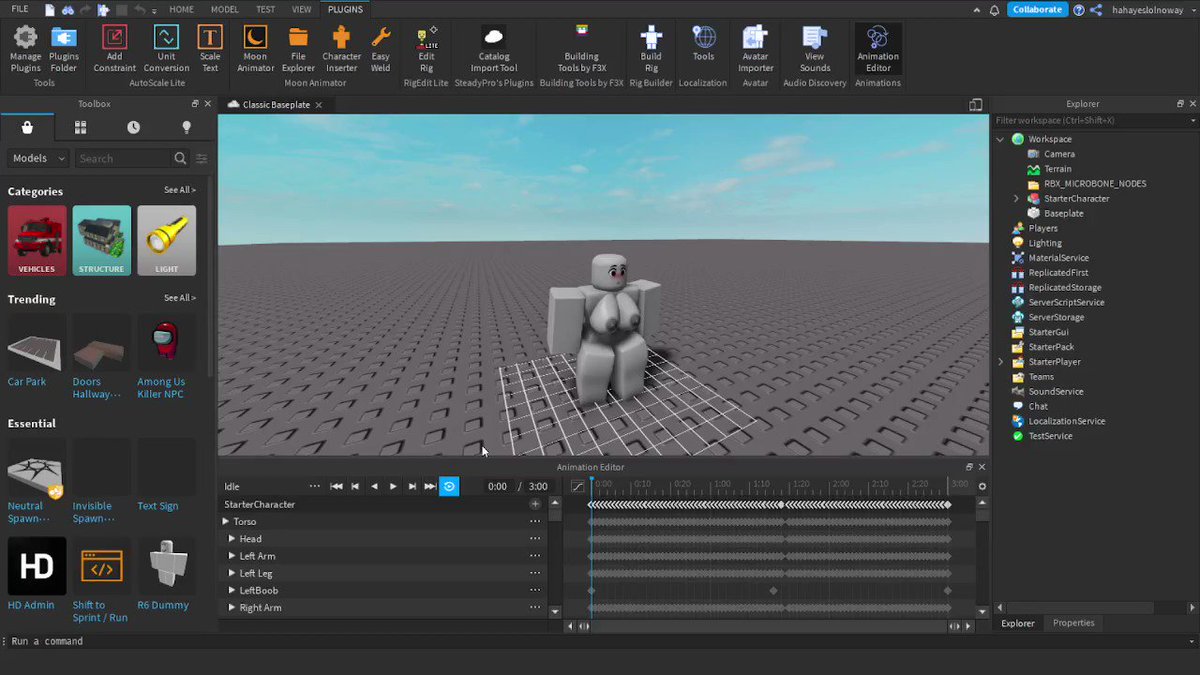Open the Build Rig plugin
This screenshot has height=675, width=1200.
pyautogui.click(x=651, y=48)
